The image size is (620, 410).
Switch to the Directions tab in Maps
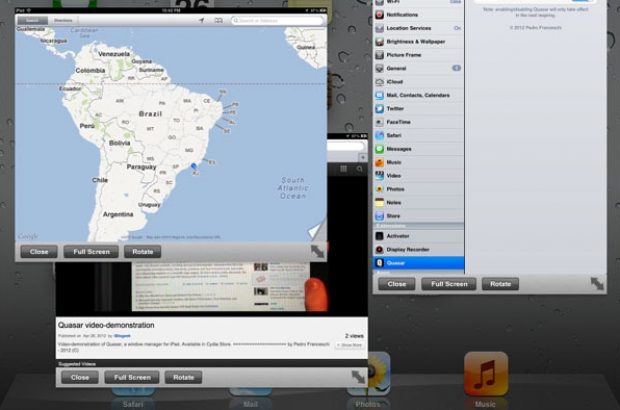pyautogui.click(x=62, y=19)
